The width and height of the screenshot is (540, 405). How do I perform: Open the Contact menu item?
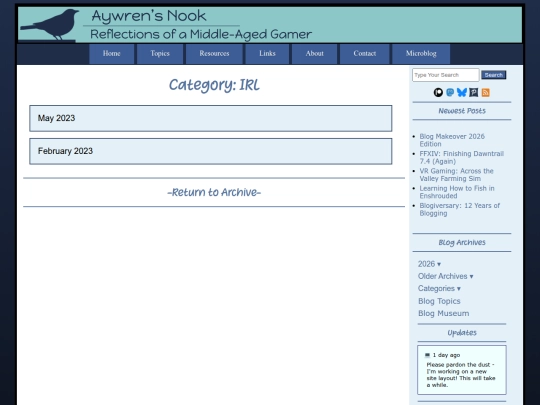365,54
